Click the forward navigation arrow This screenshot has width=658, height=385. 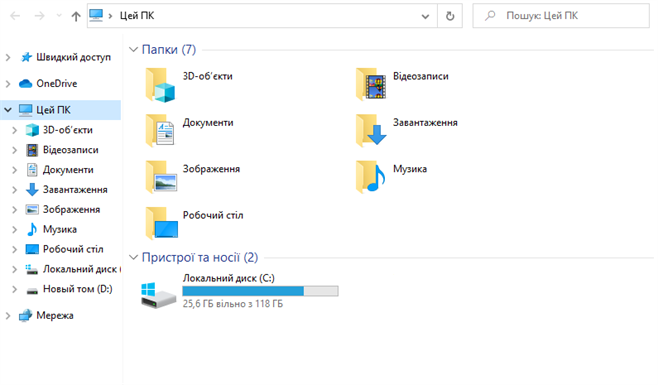(39, 16)
